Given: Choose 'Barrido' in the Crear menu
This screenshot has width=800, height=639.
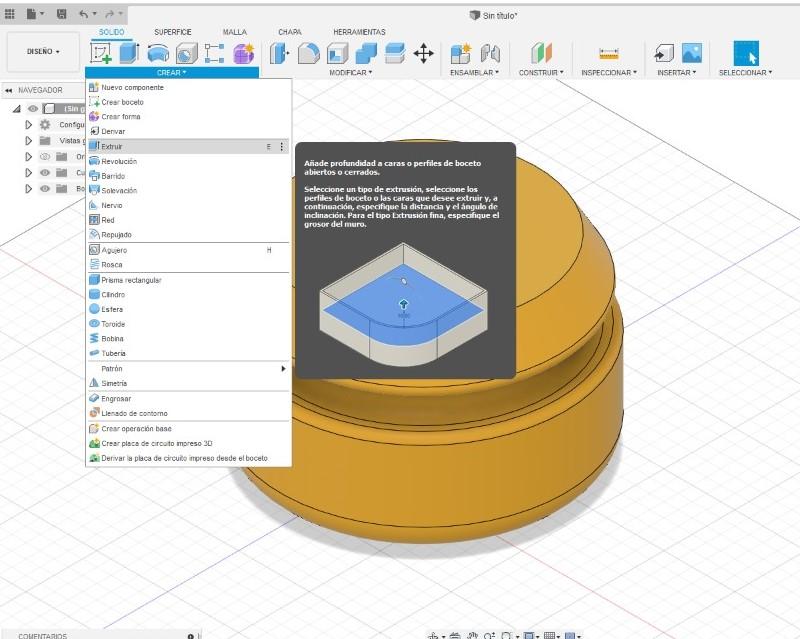Looking at the screenshot, I should [189, 176].
